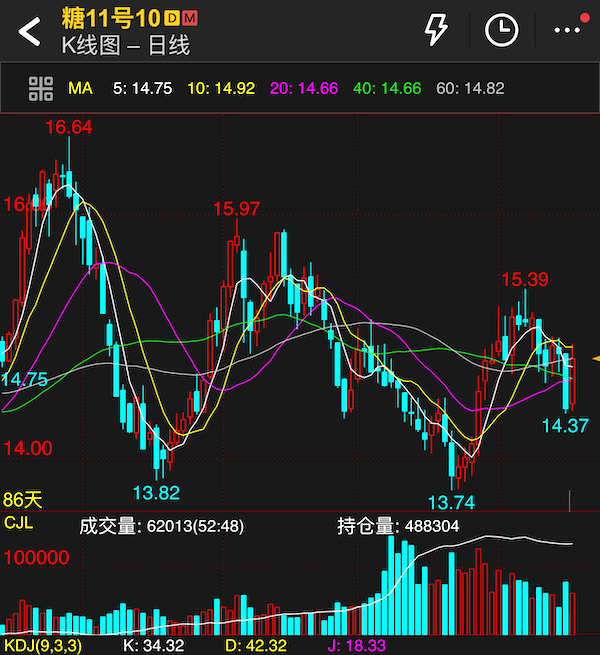Tap the 86天 day-count label
The height and width of the screenshot is (655, 600).
23,500
